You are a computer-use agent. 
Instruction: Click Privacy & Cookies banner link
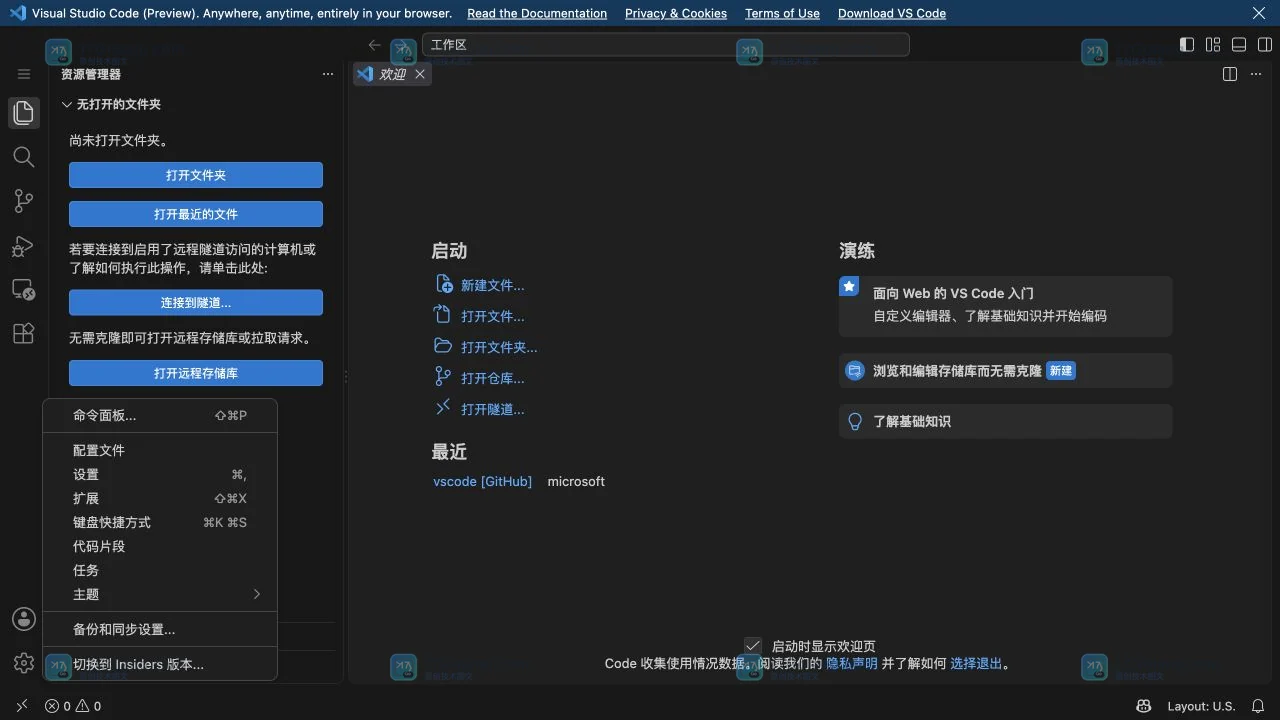(676, 13)
